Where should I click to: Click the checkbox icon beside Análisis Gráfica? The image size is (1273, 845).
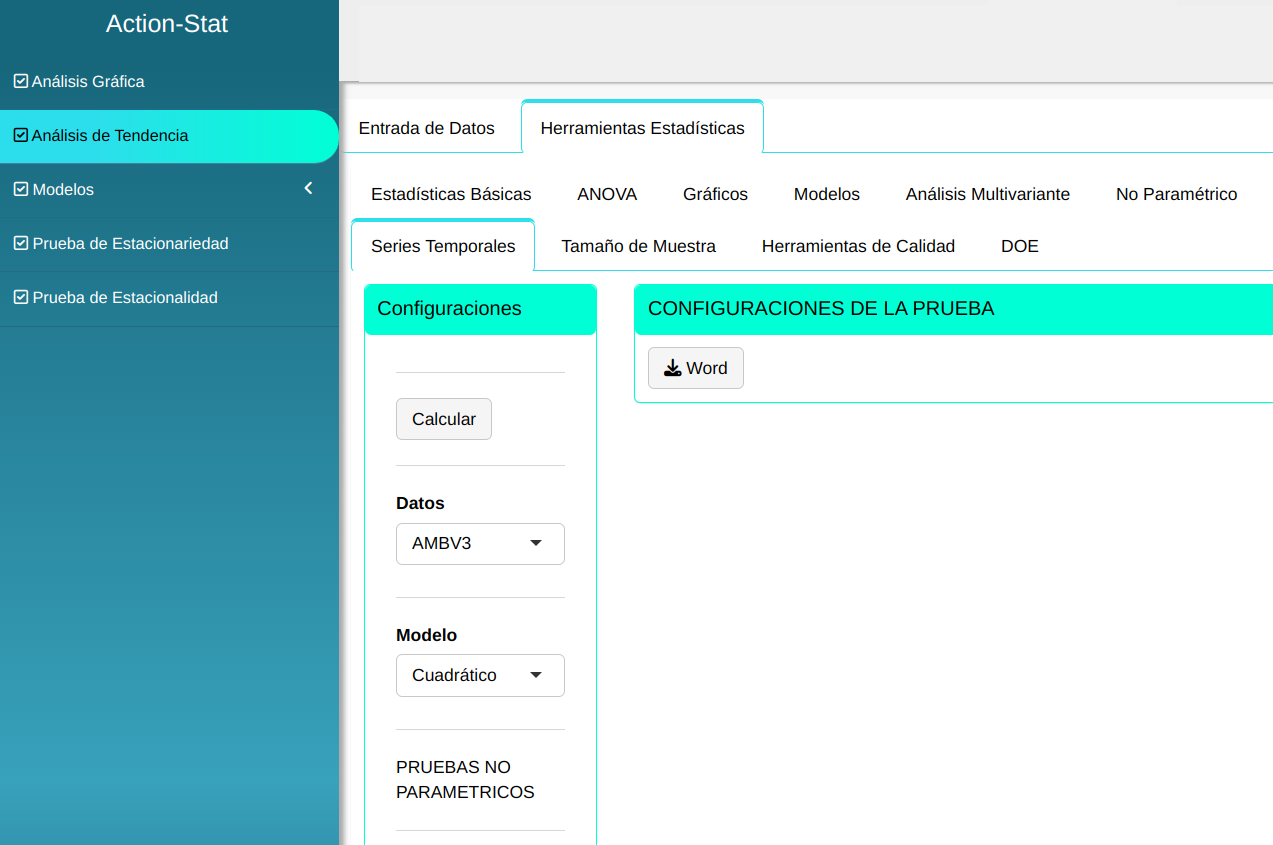click(20, 81)
